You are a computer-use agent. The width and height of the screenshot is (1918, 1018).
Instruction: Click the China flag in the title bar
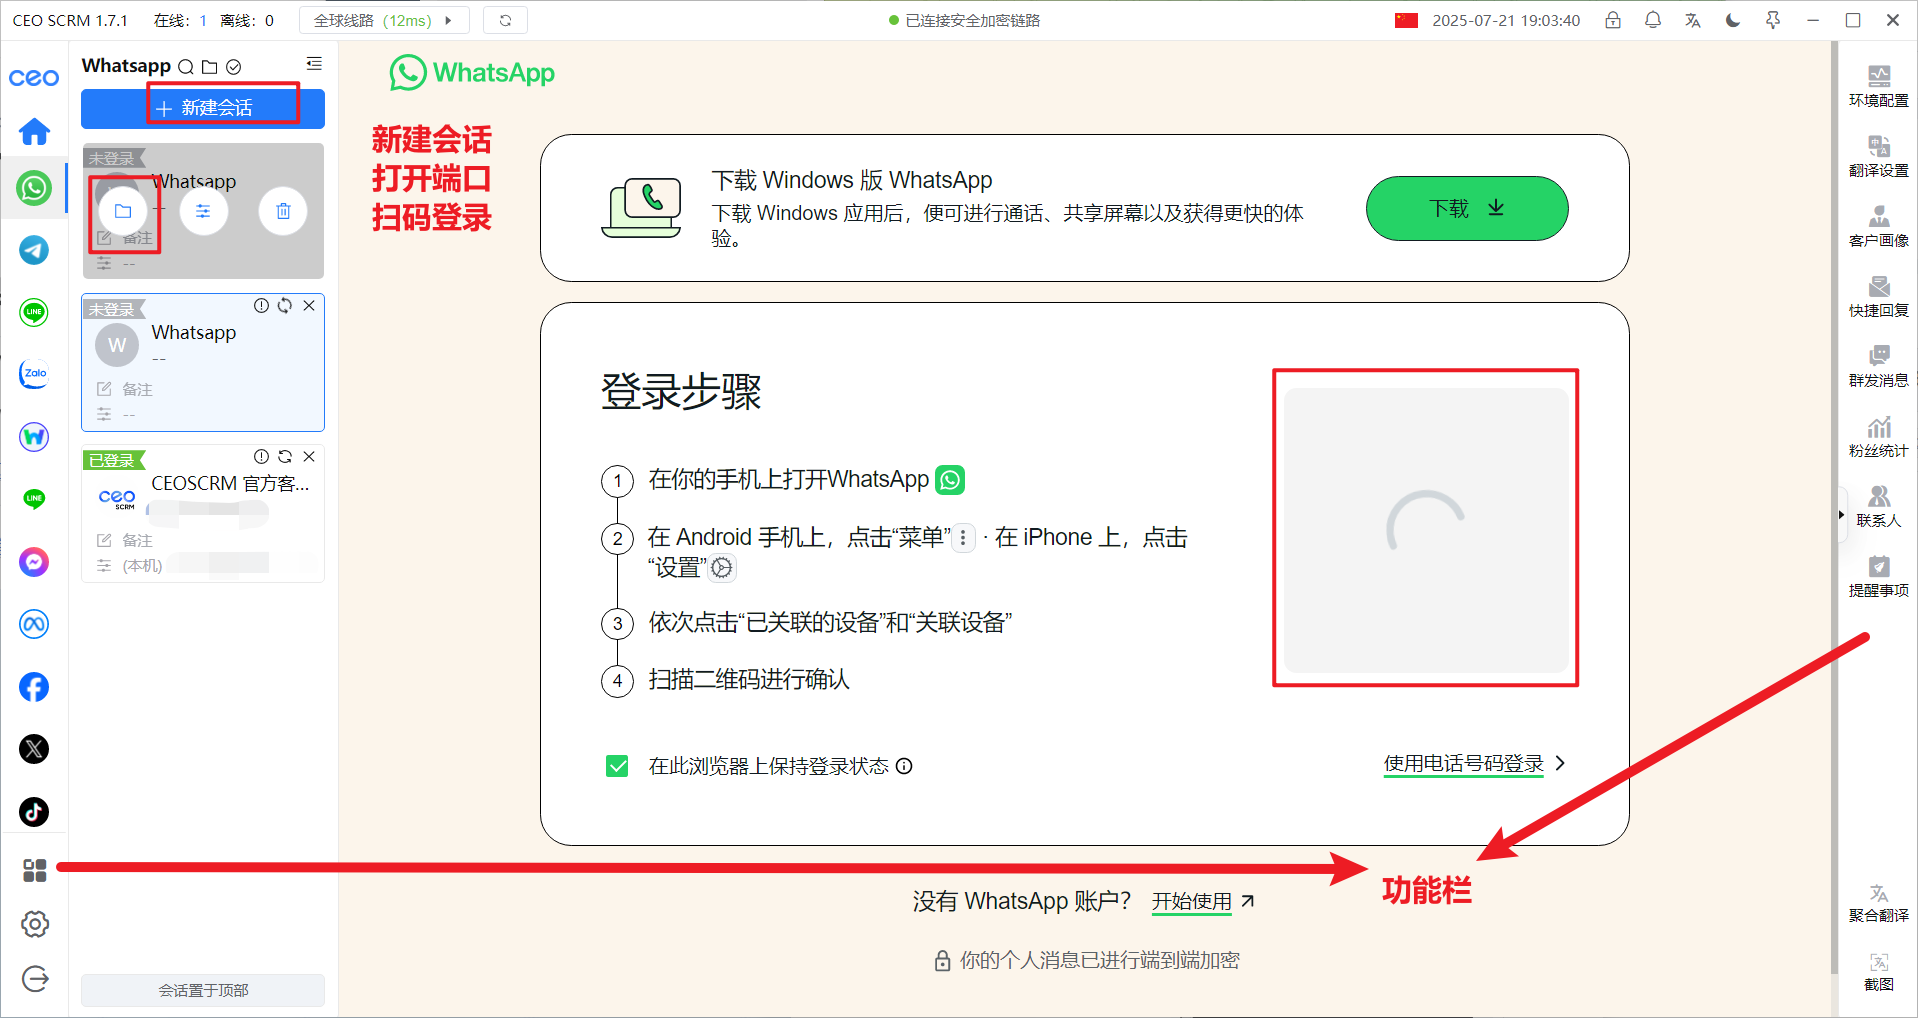pos(1406,20)
